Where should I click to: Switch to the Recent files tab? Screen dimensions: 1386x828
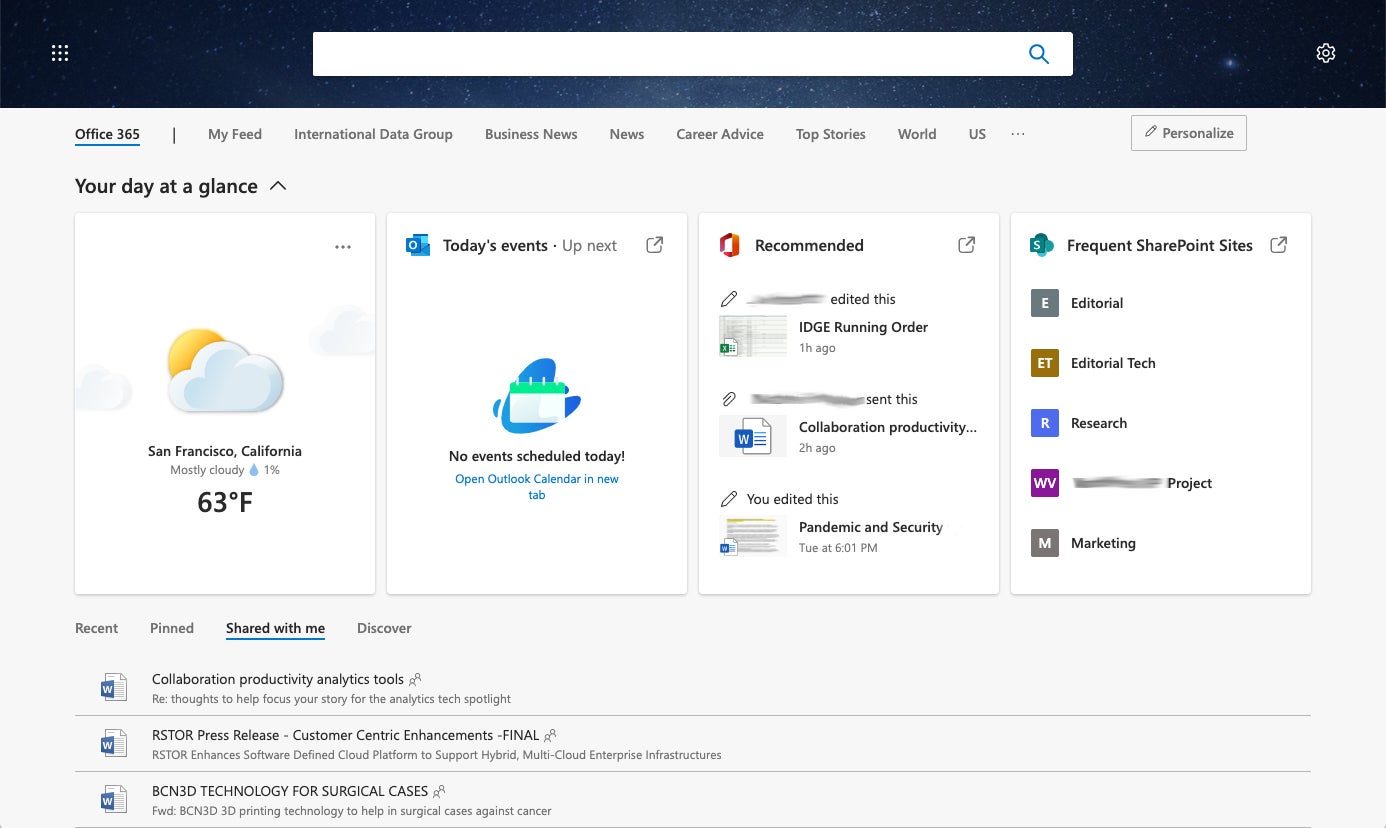pos(96,628)
